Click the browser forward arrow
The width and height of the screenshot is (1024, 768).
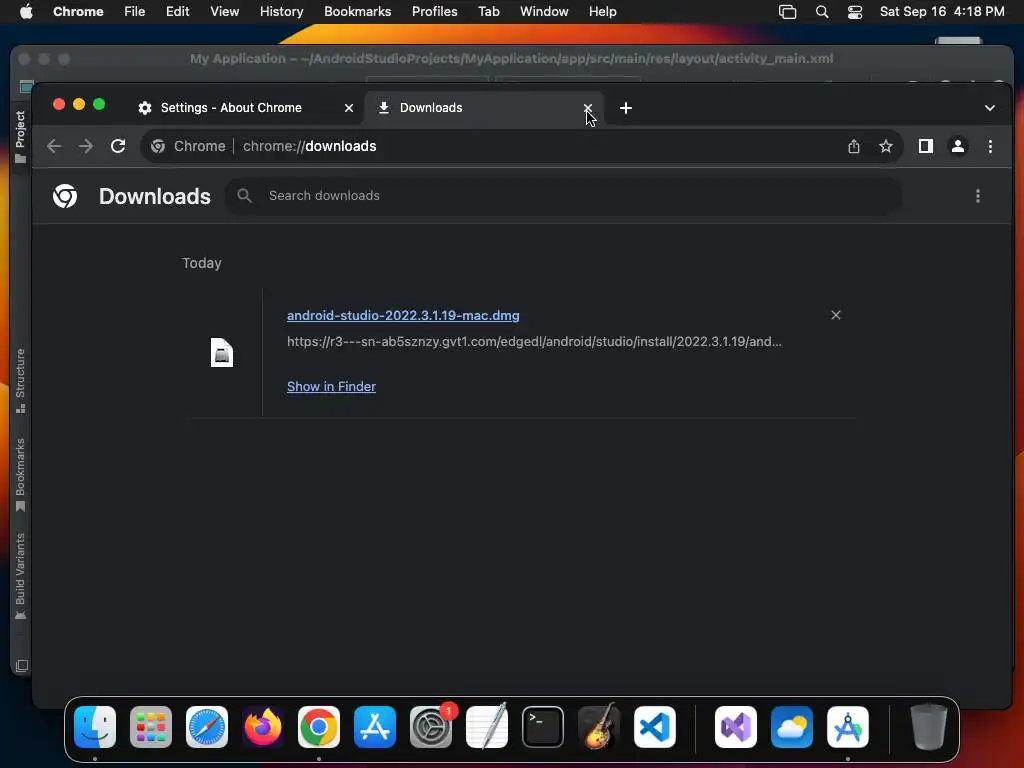(x=86, y=146)
